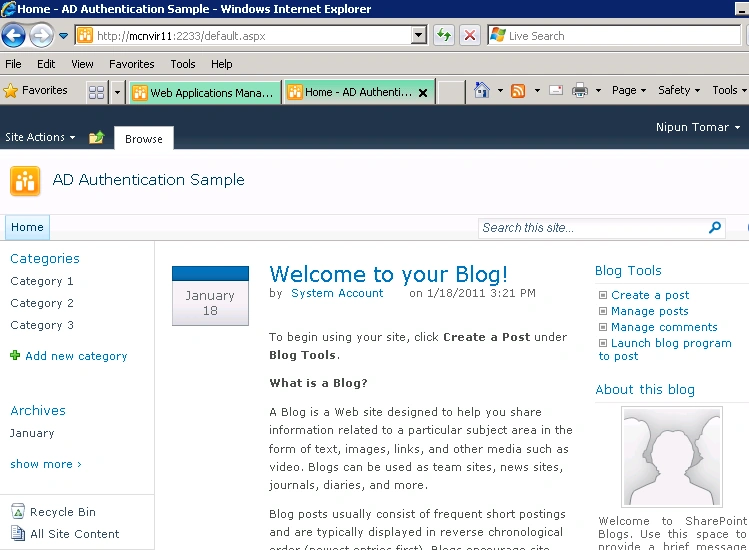Click Add new category link
This screenshot has height=550, width=749.
(x=76, y=356)
